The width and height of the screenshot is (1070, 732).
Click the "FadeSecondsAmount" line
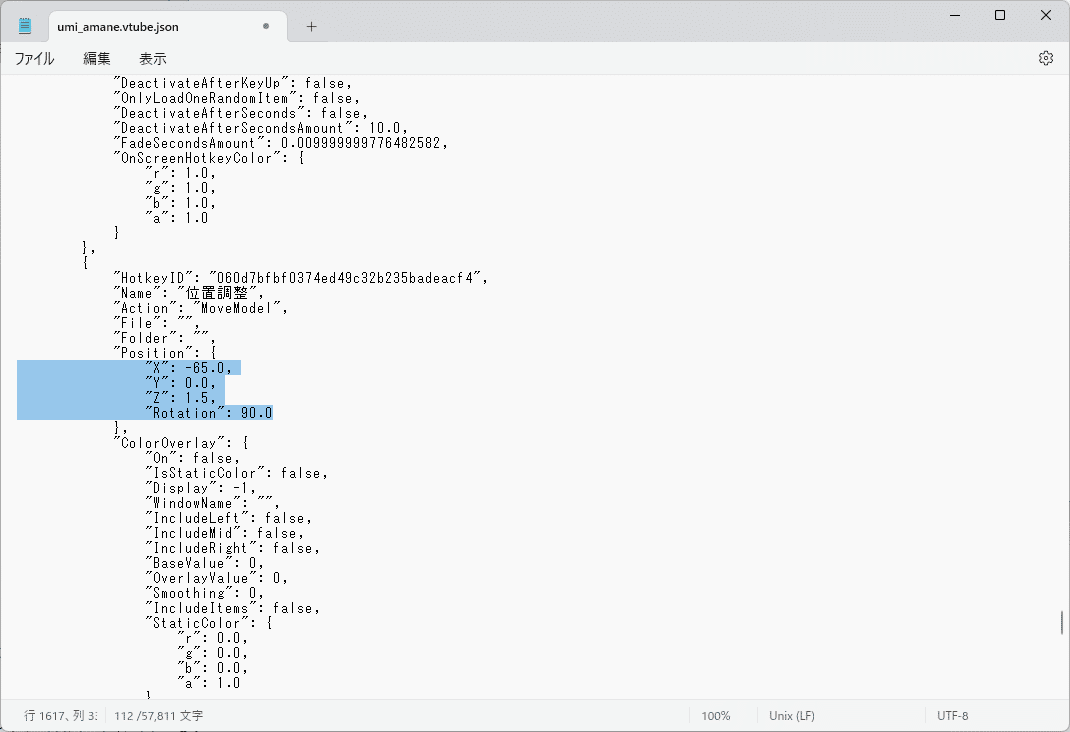pos(280,143)
